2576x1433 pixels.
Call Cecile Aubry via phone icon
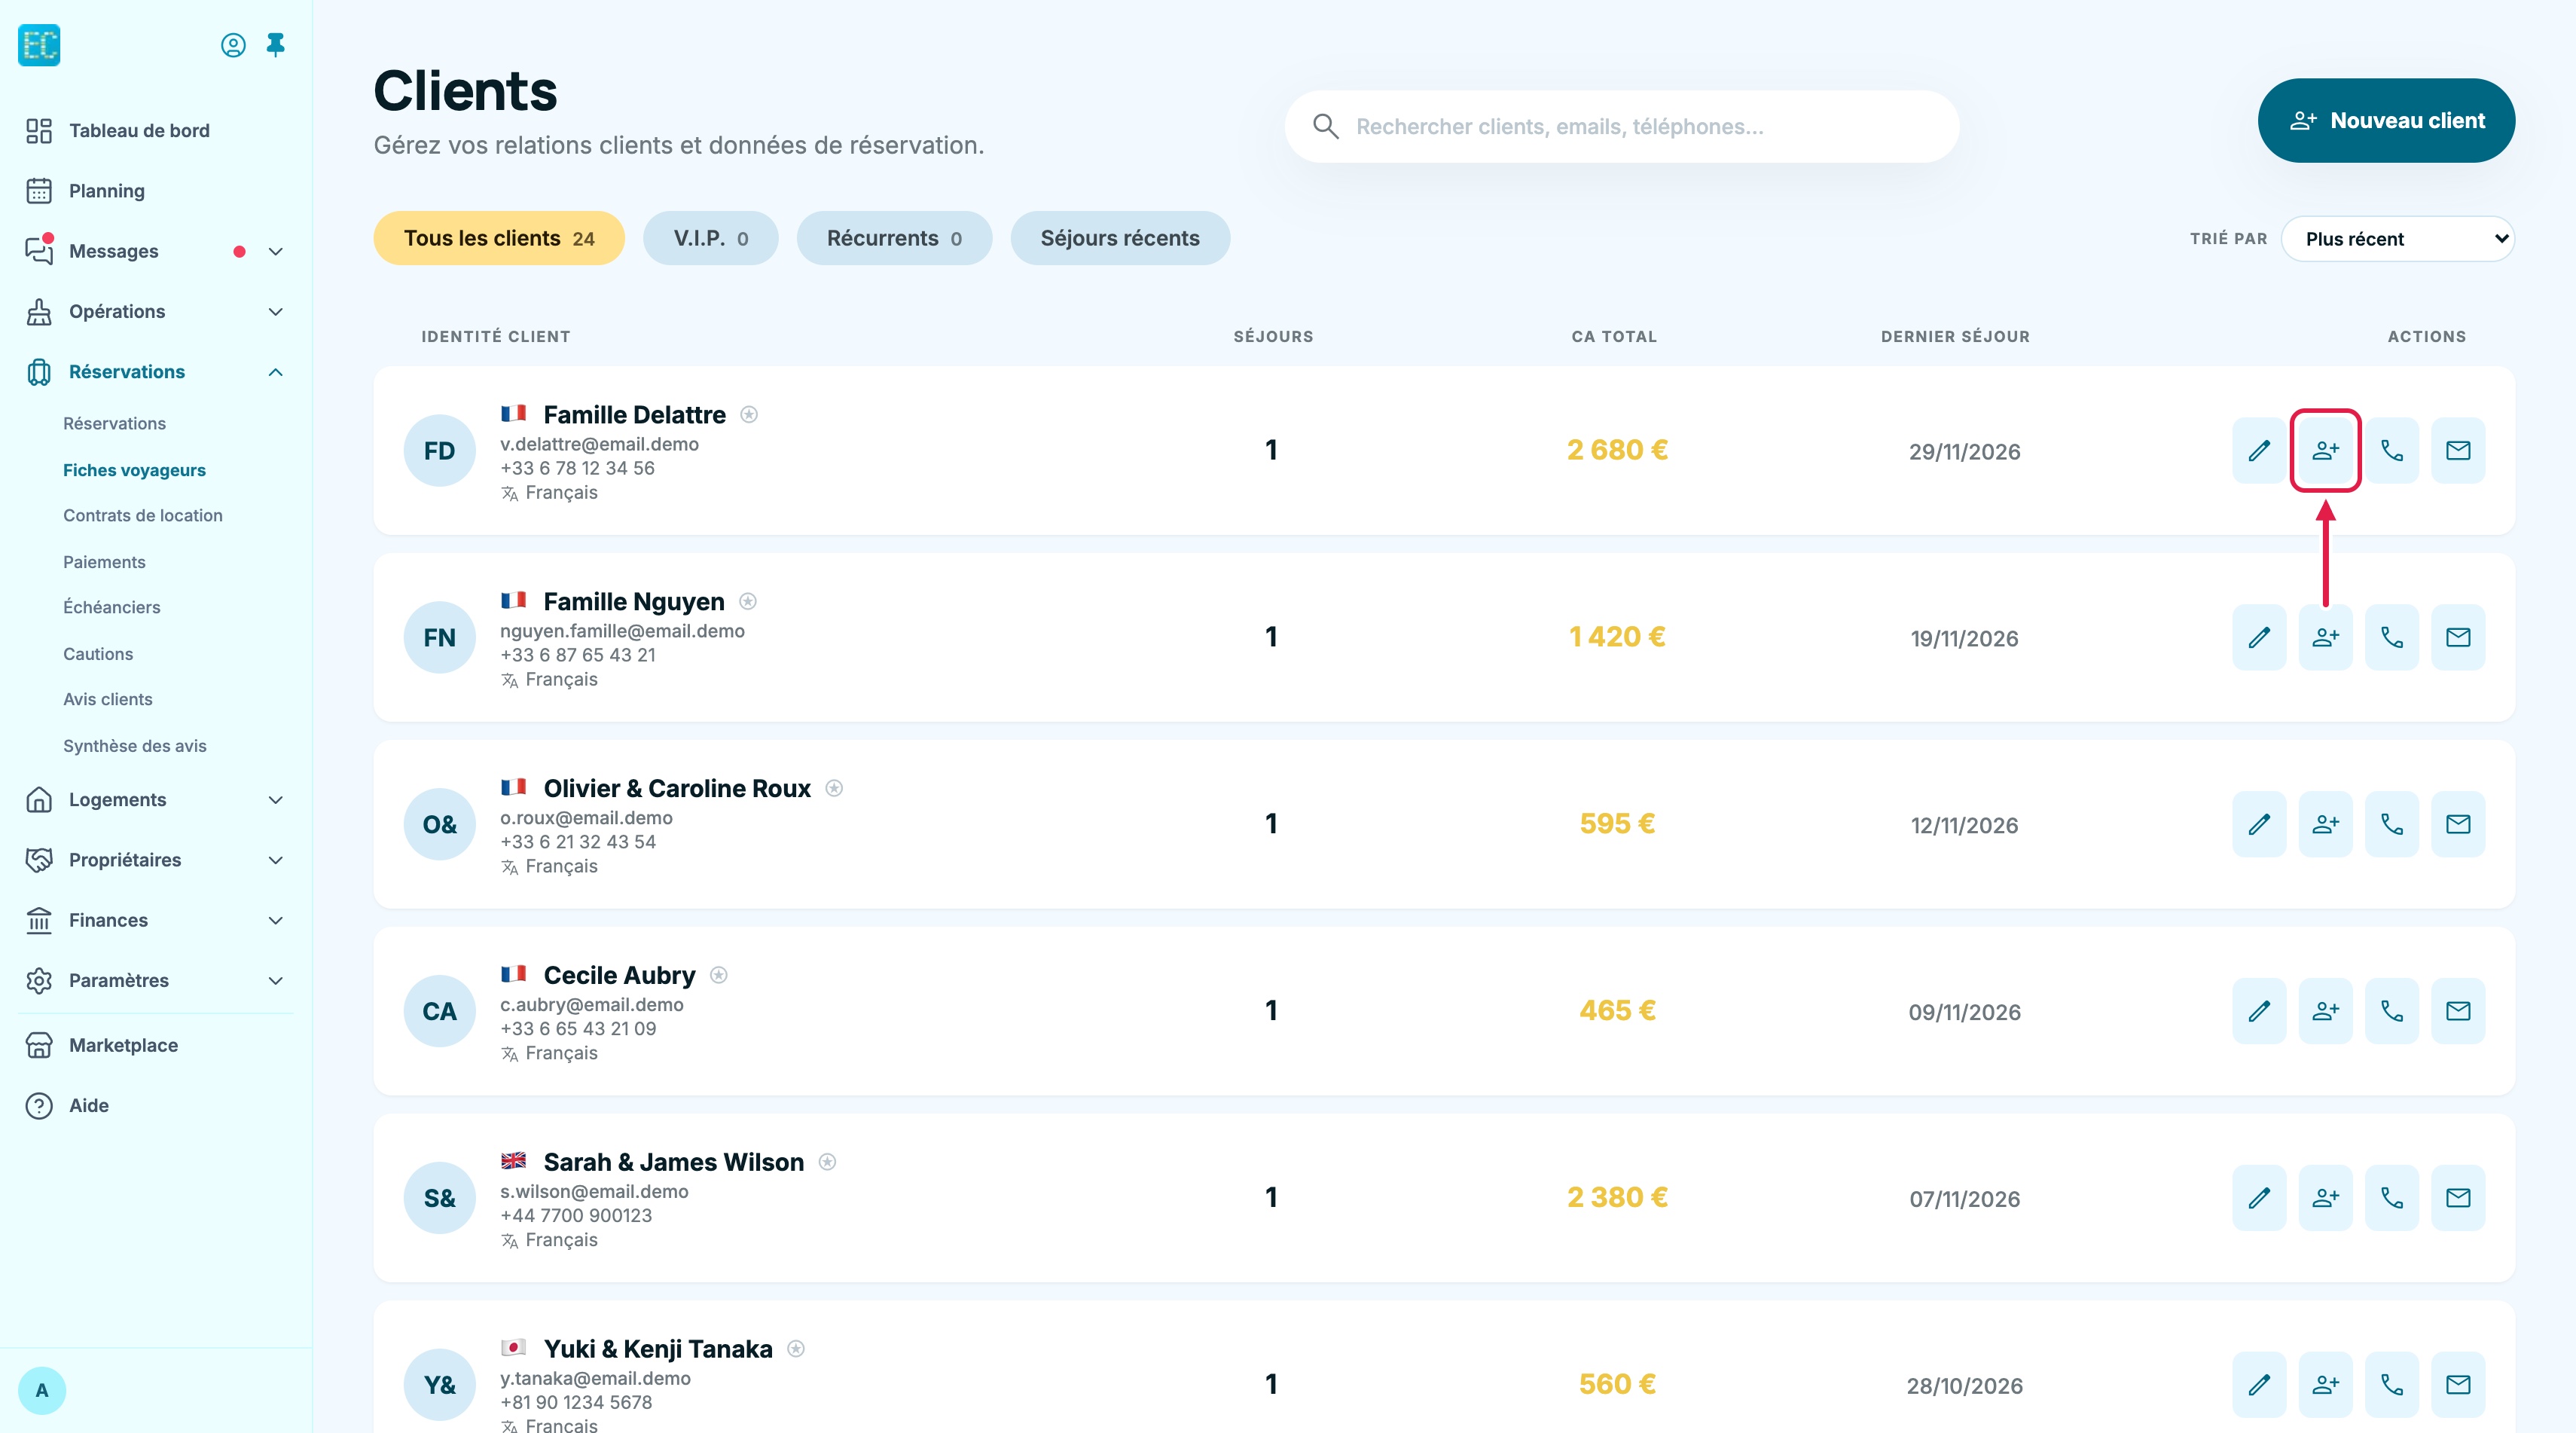coord(2392,1011)
